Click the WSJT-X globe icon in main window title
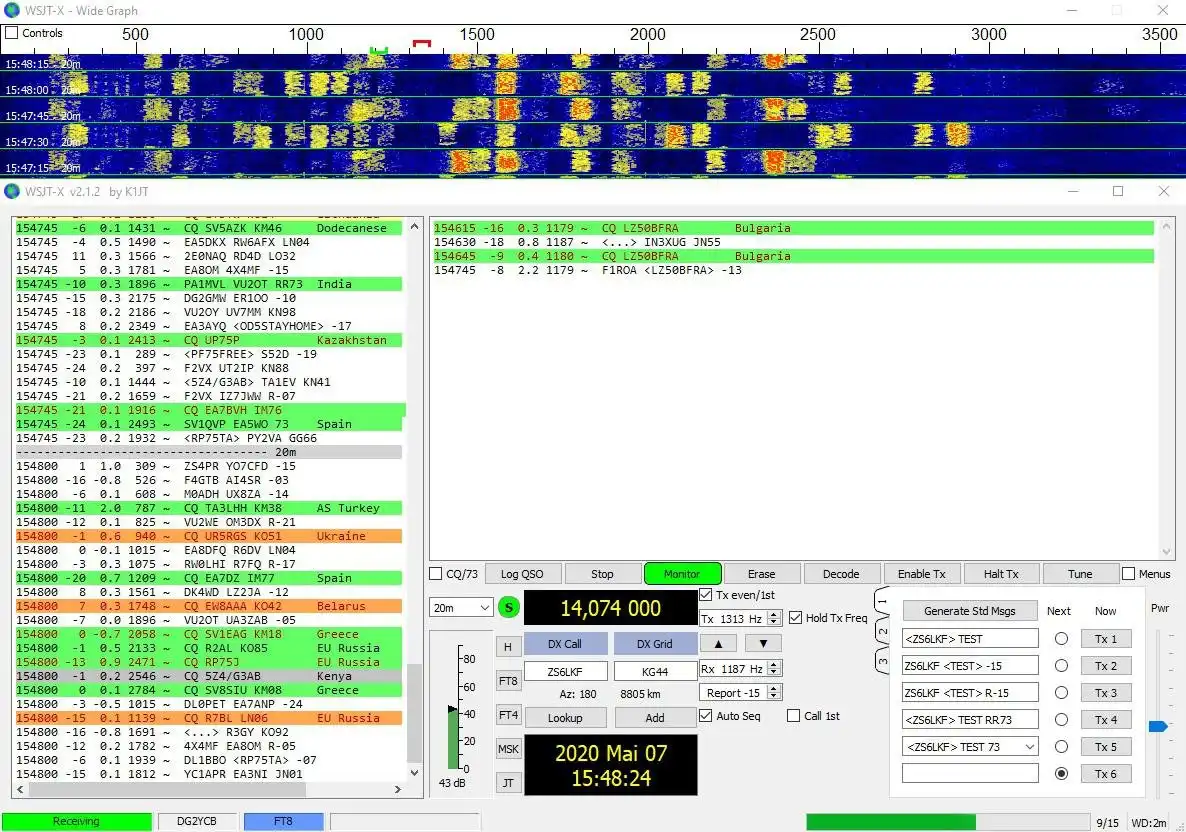Viewport: 1186px width, 832px height. 11,191
